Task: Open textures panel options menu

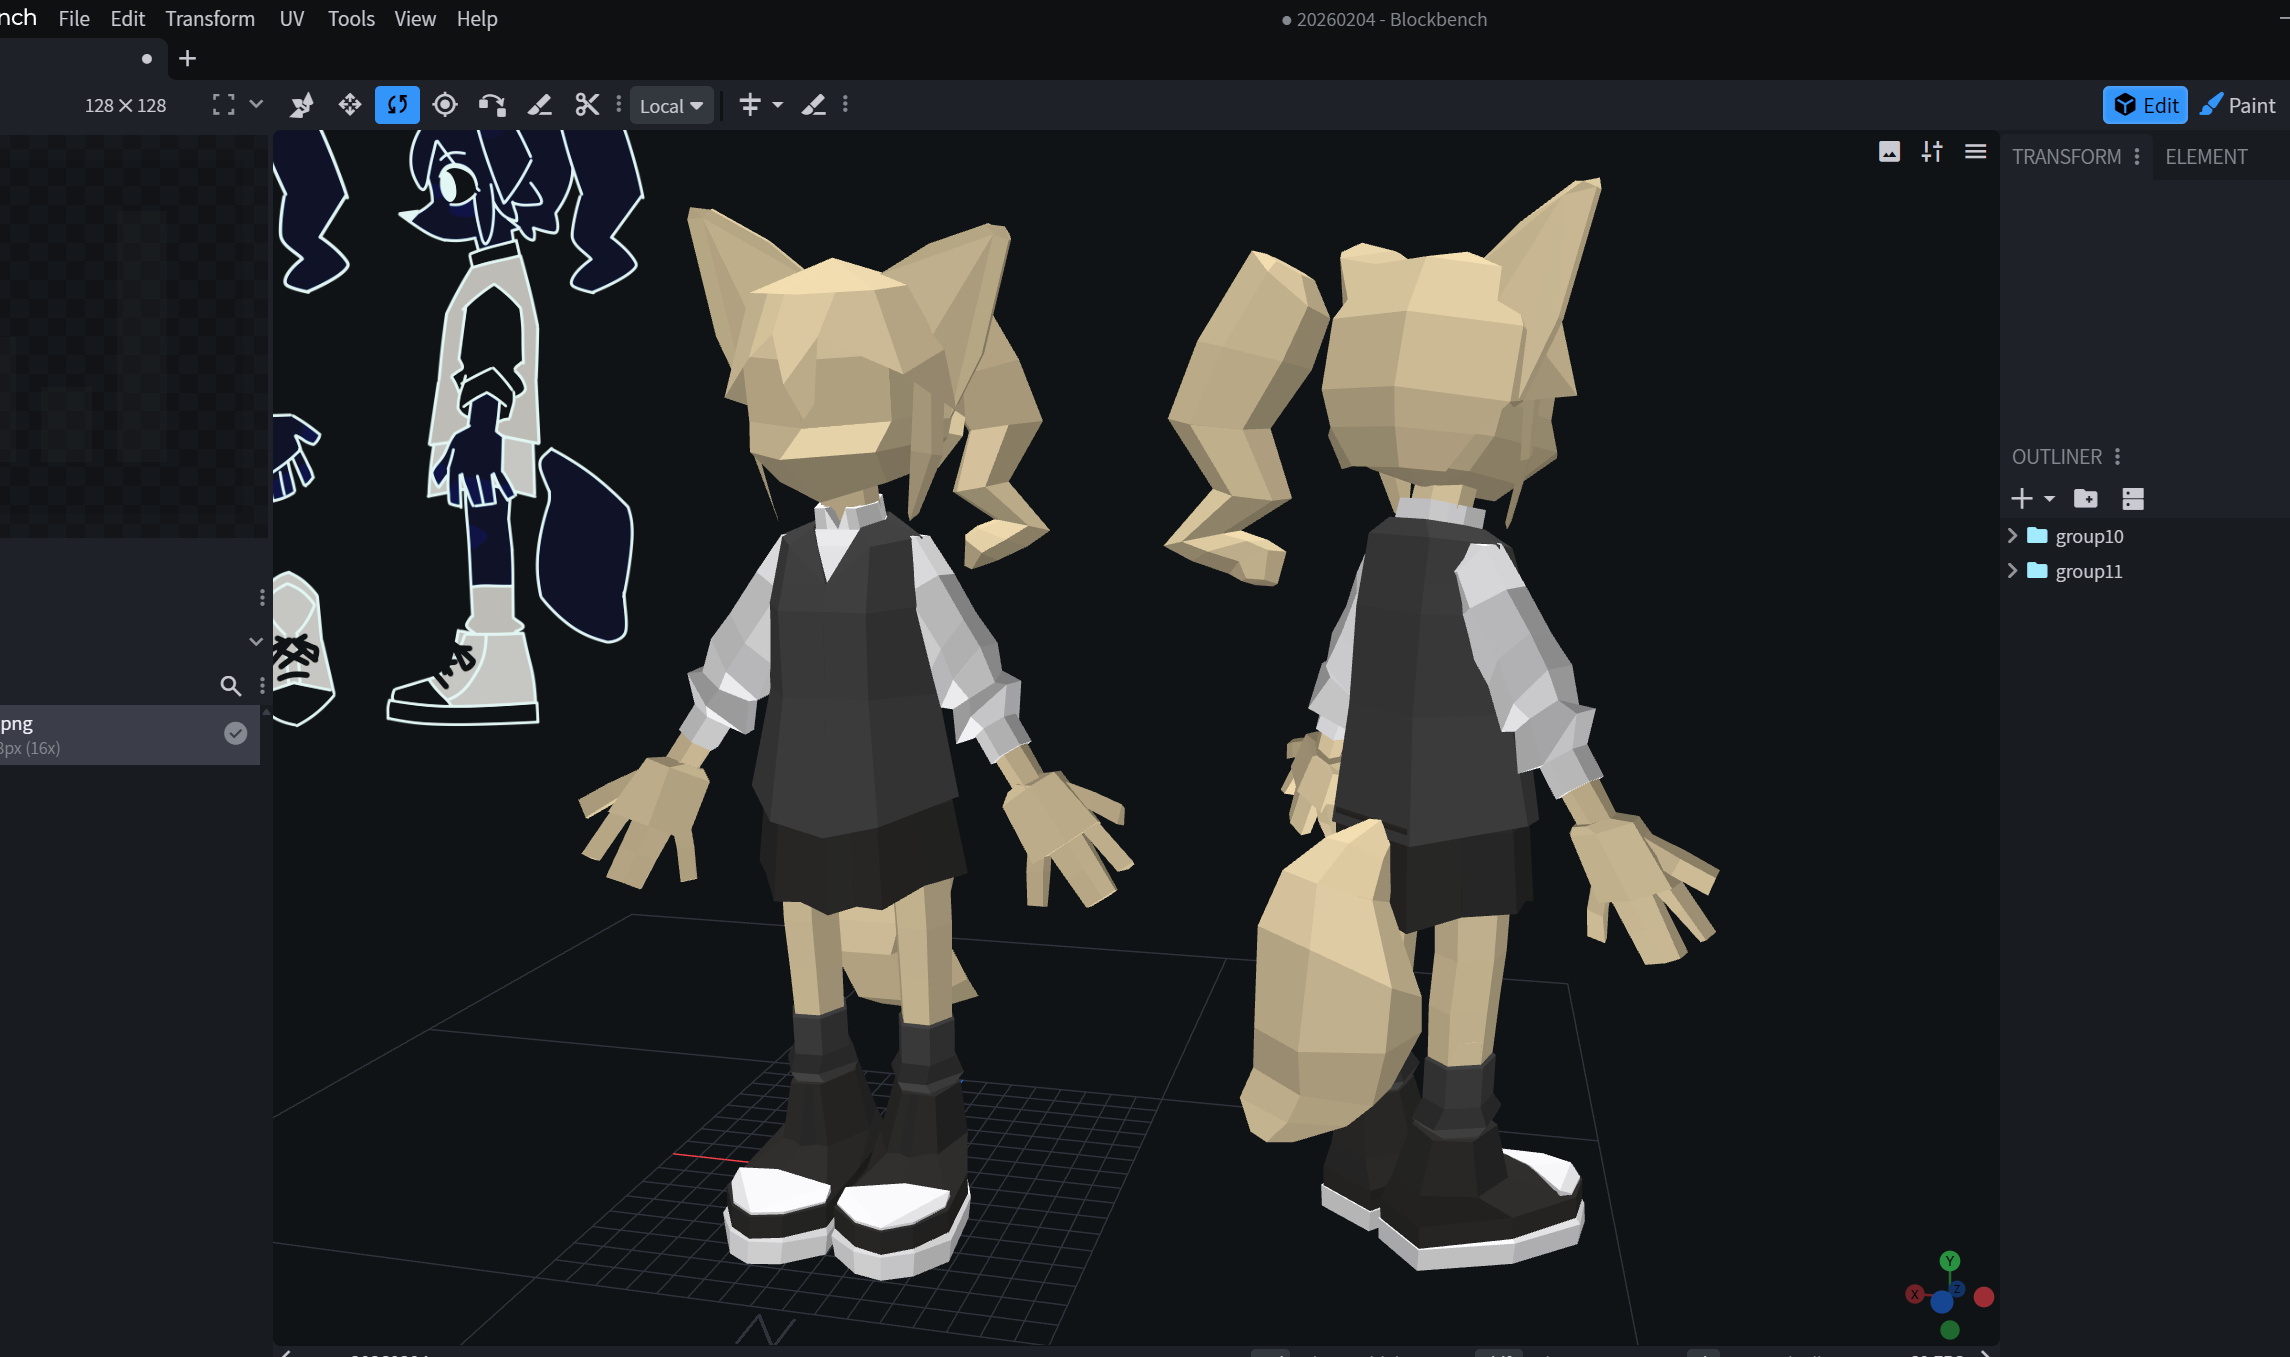Action: pyautogui.click(x=262, y=685)
